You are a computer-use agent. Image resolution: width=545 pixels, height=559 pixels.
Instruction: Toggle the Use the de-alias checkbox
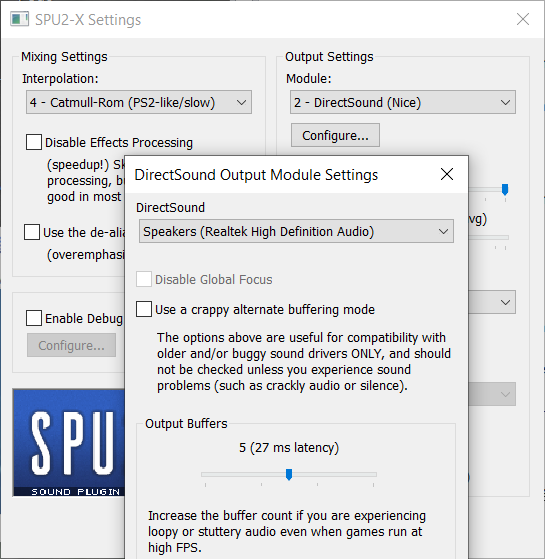(x=32, y=232)
